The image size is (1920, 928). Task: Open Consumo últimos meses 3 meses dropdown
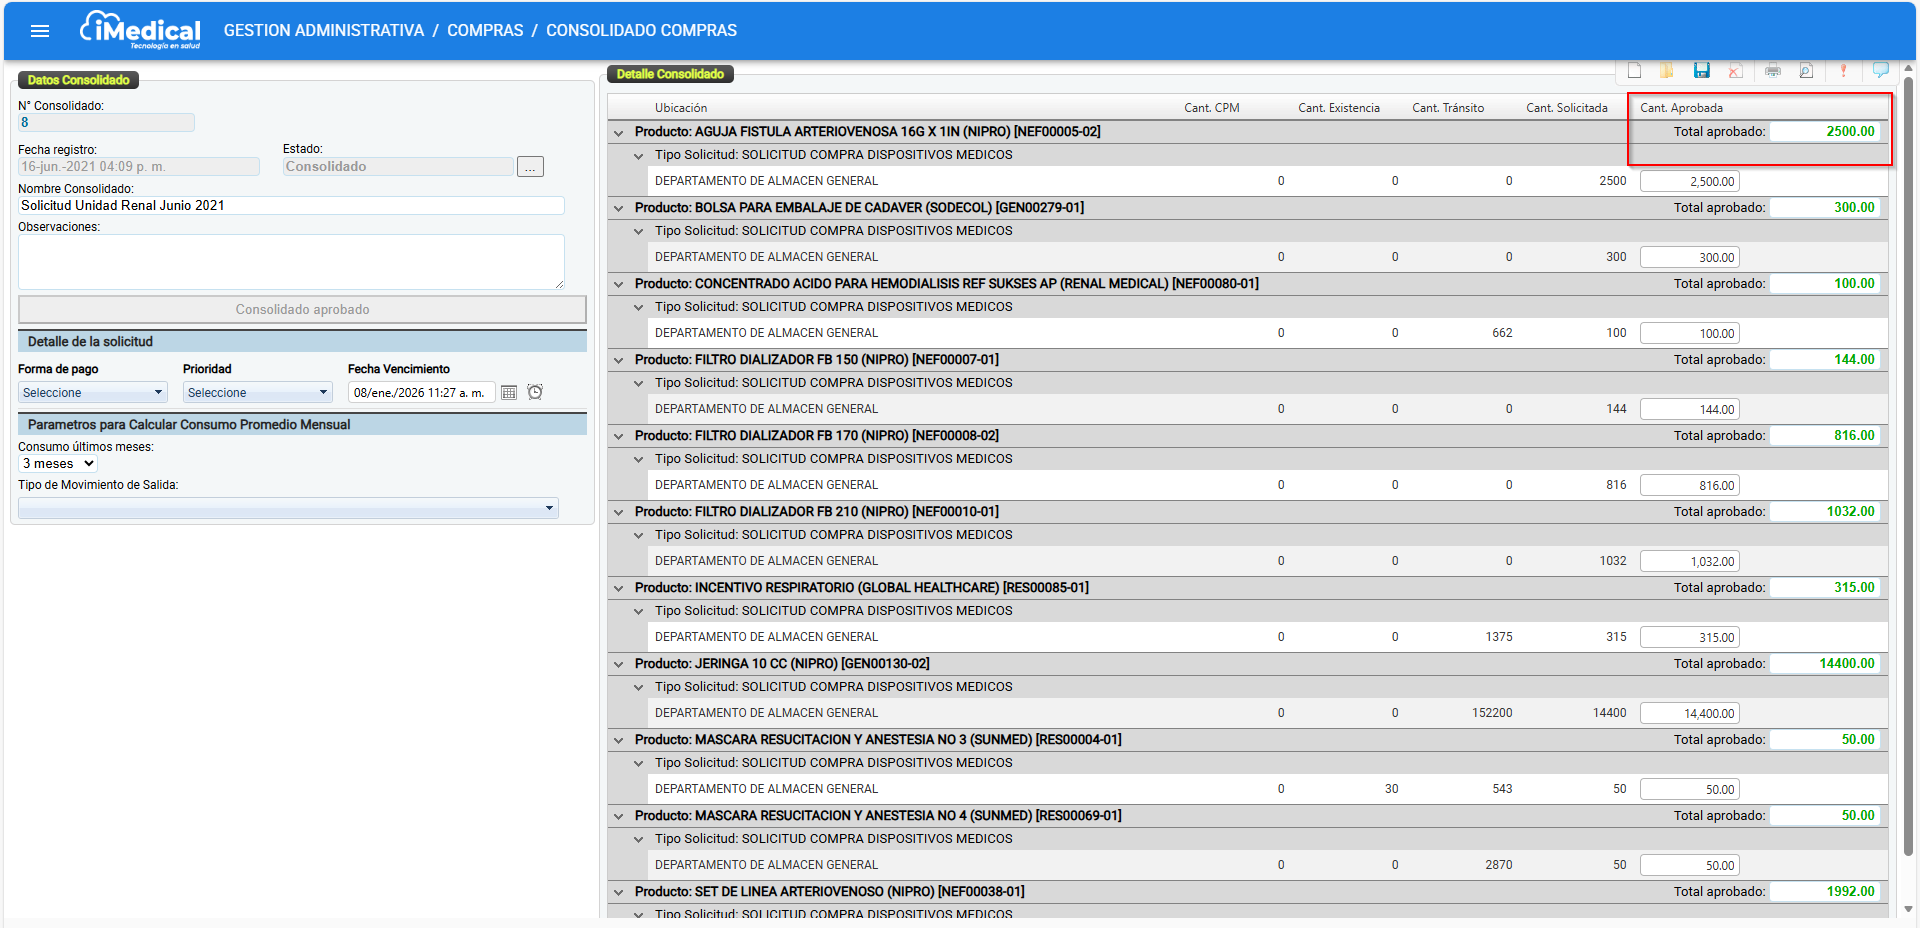click(58, 464)
